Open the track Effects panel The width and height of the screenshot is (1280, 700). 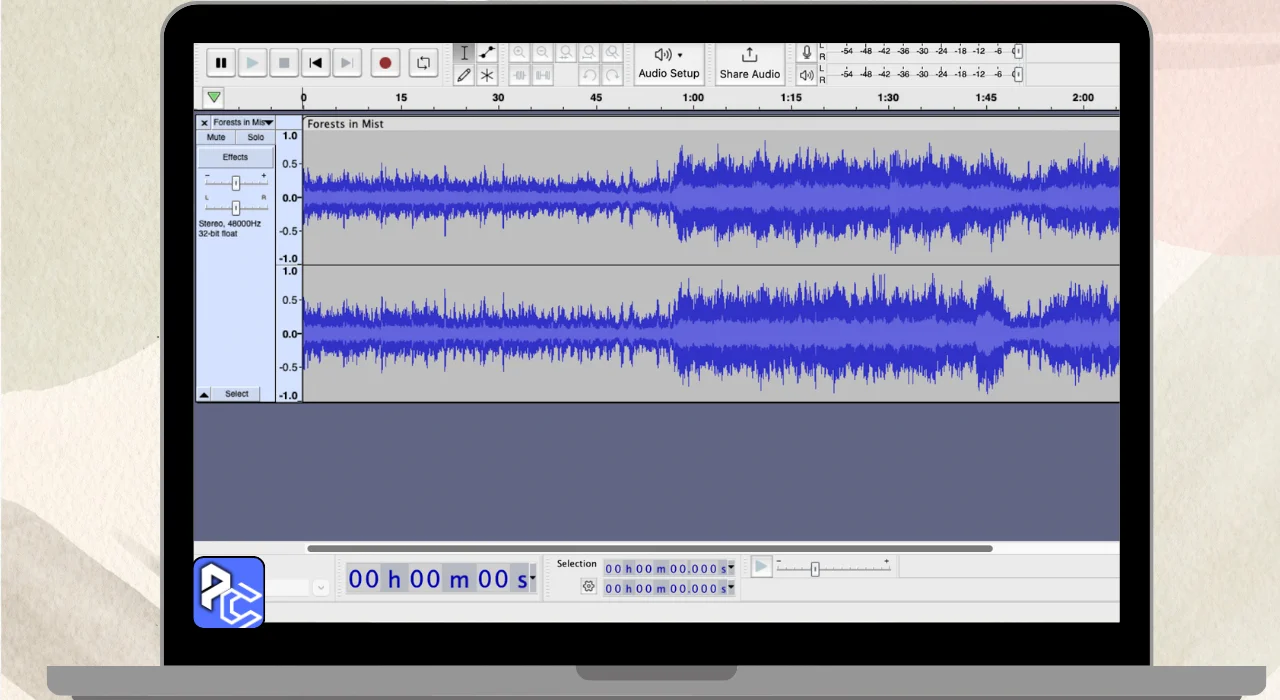coord(235,157)
